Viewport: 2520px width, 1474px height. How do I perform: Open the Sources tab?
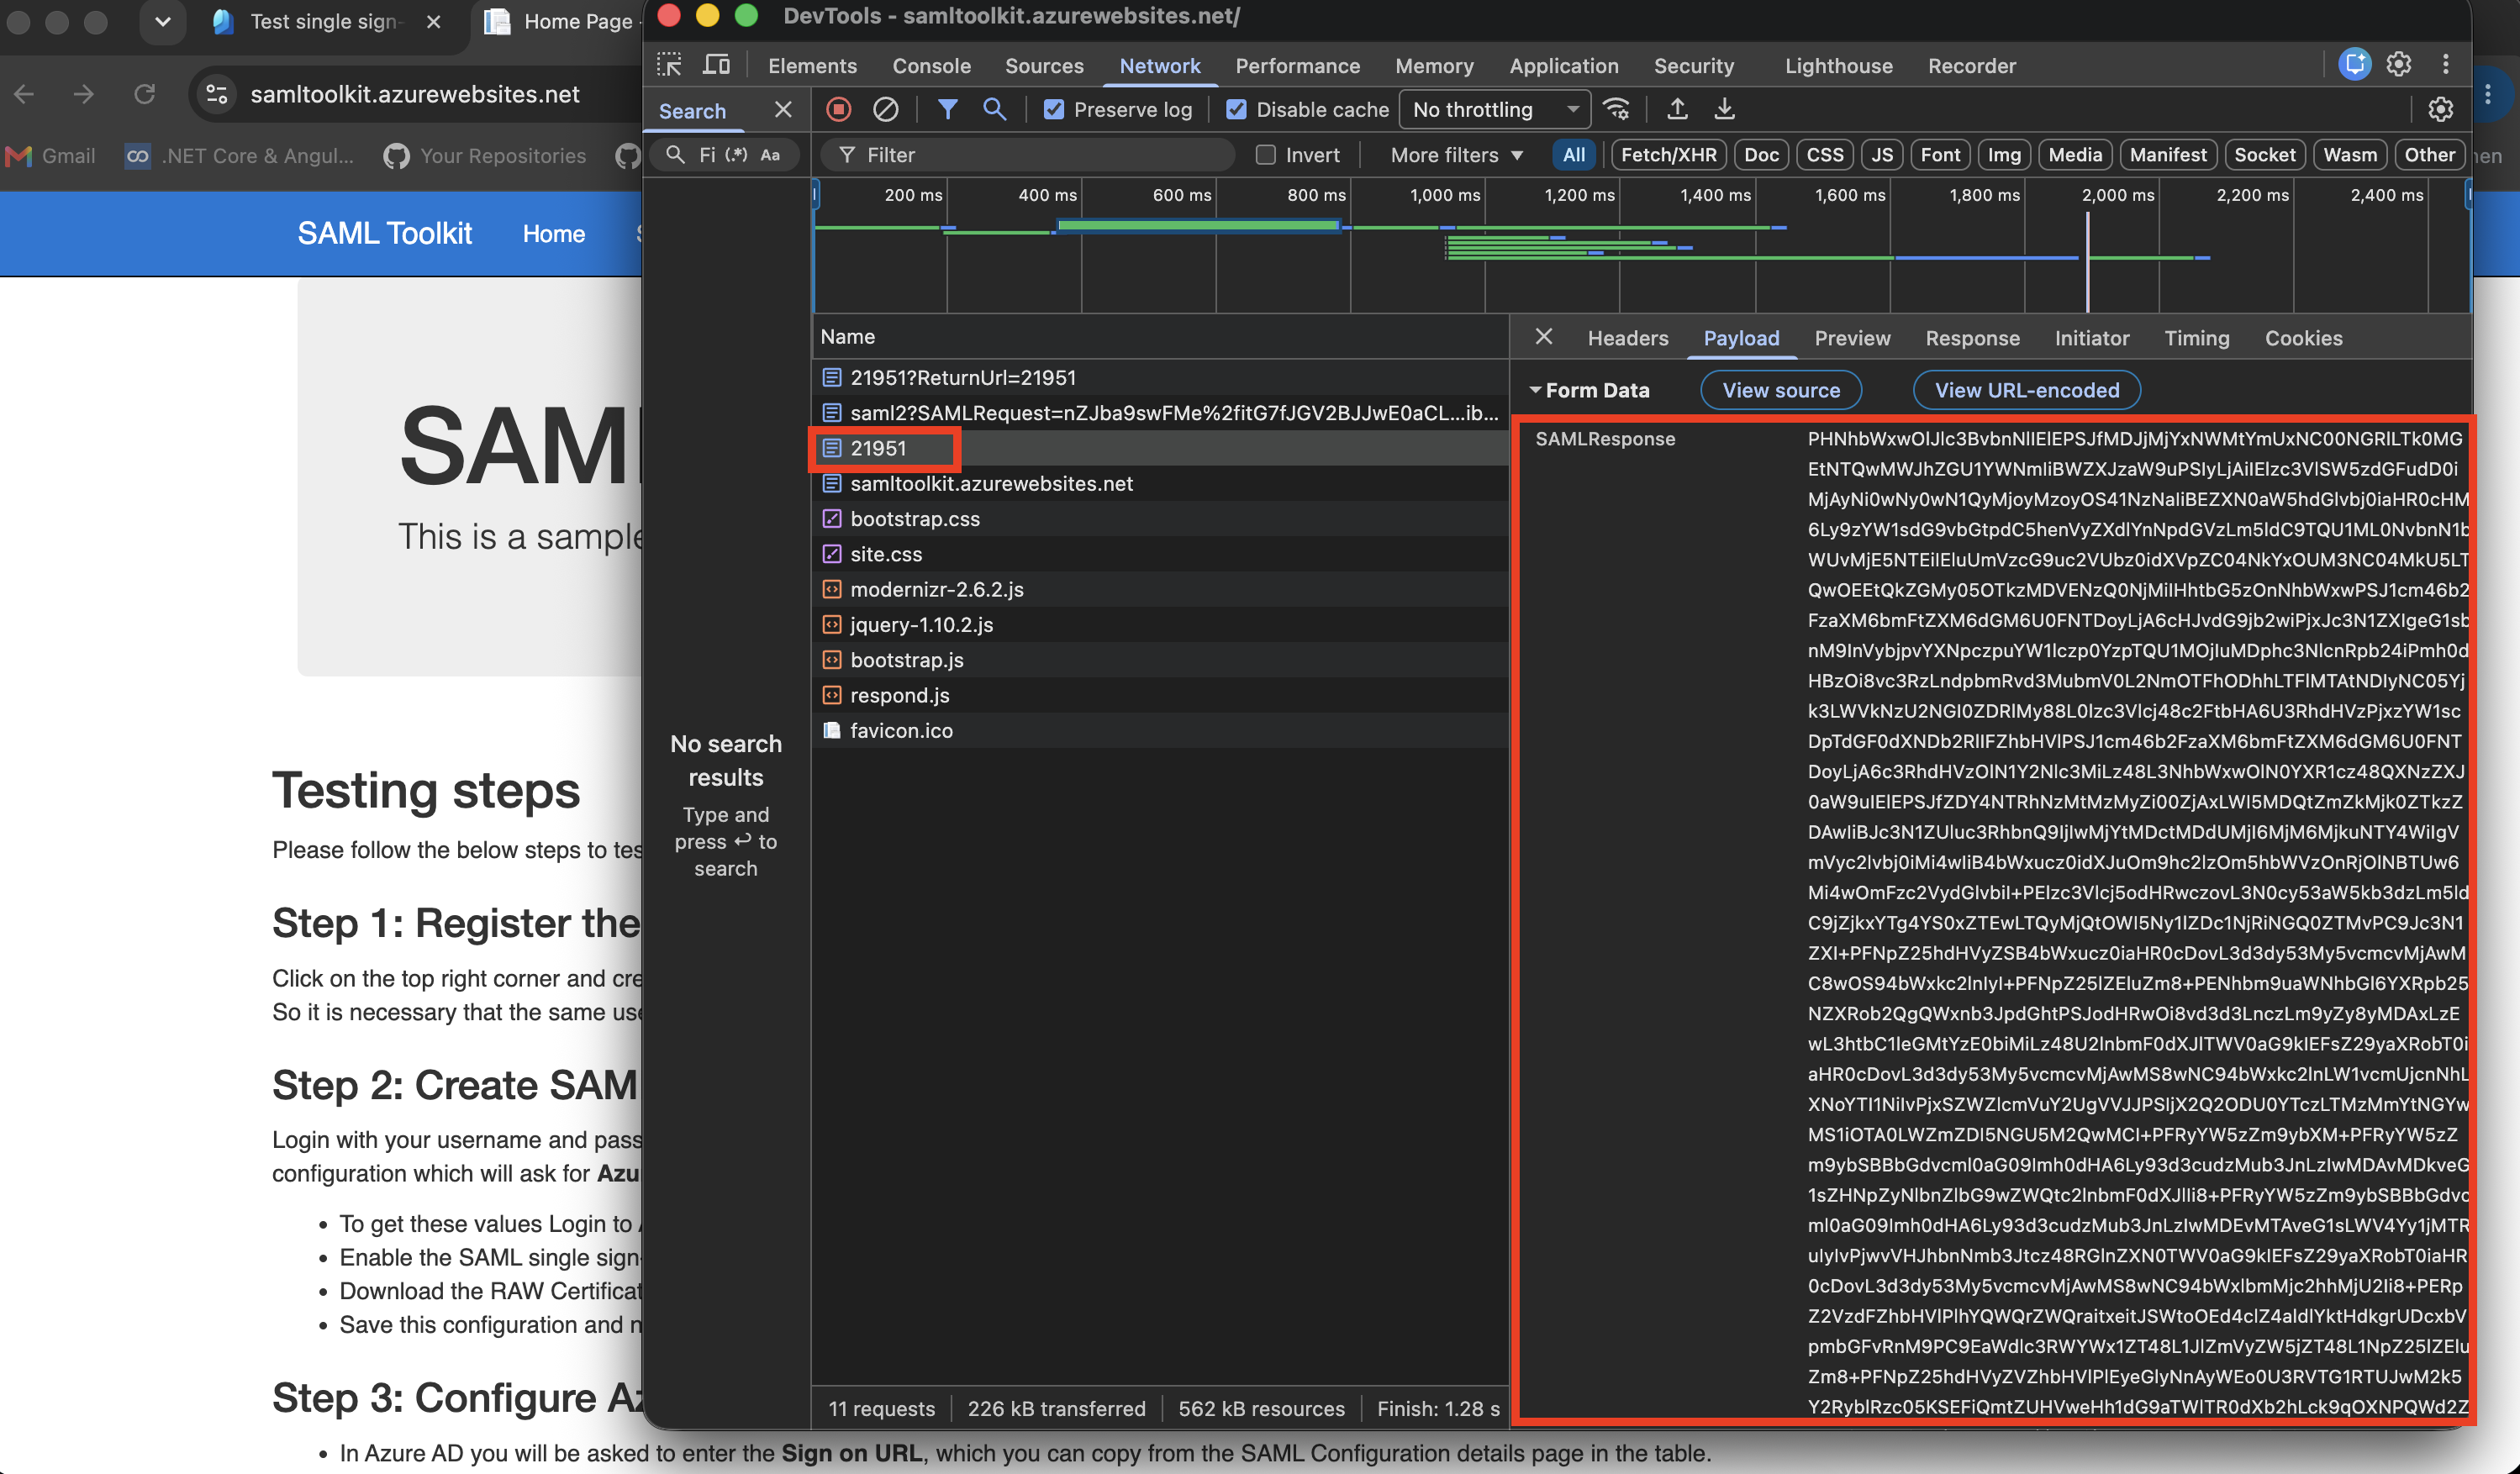click(x=1044, y=66)
